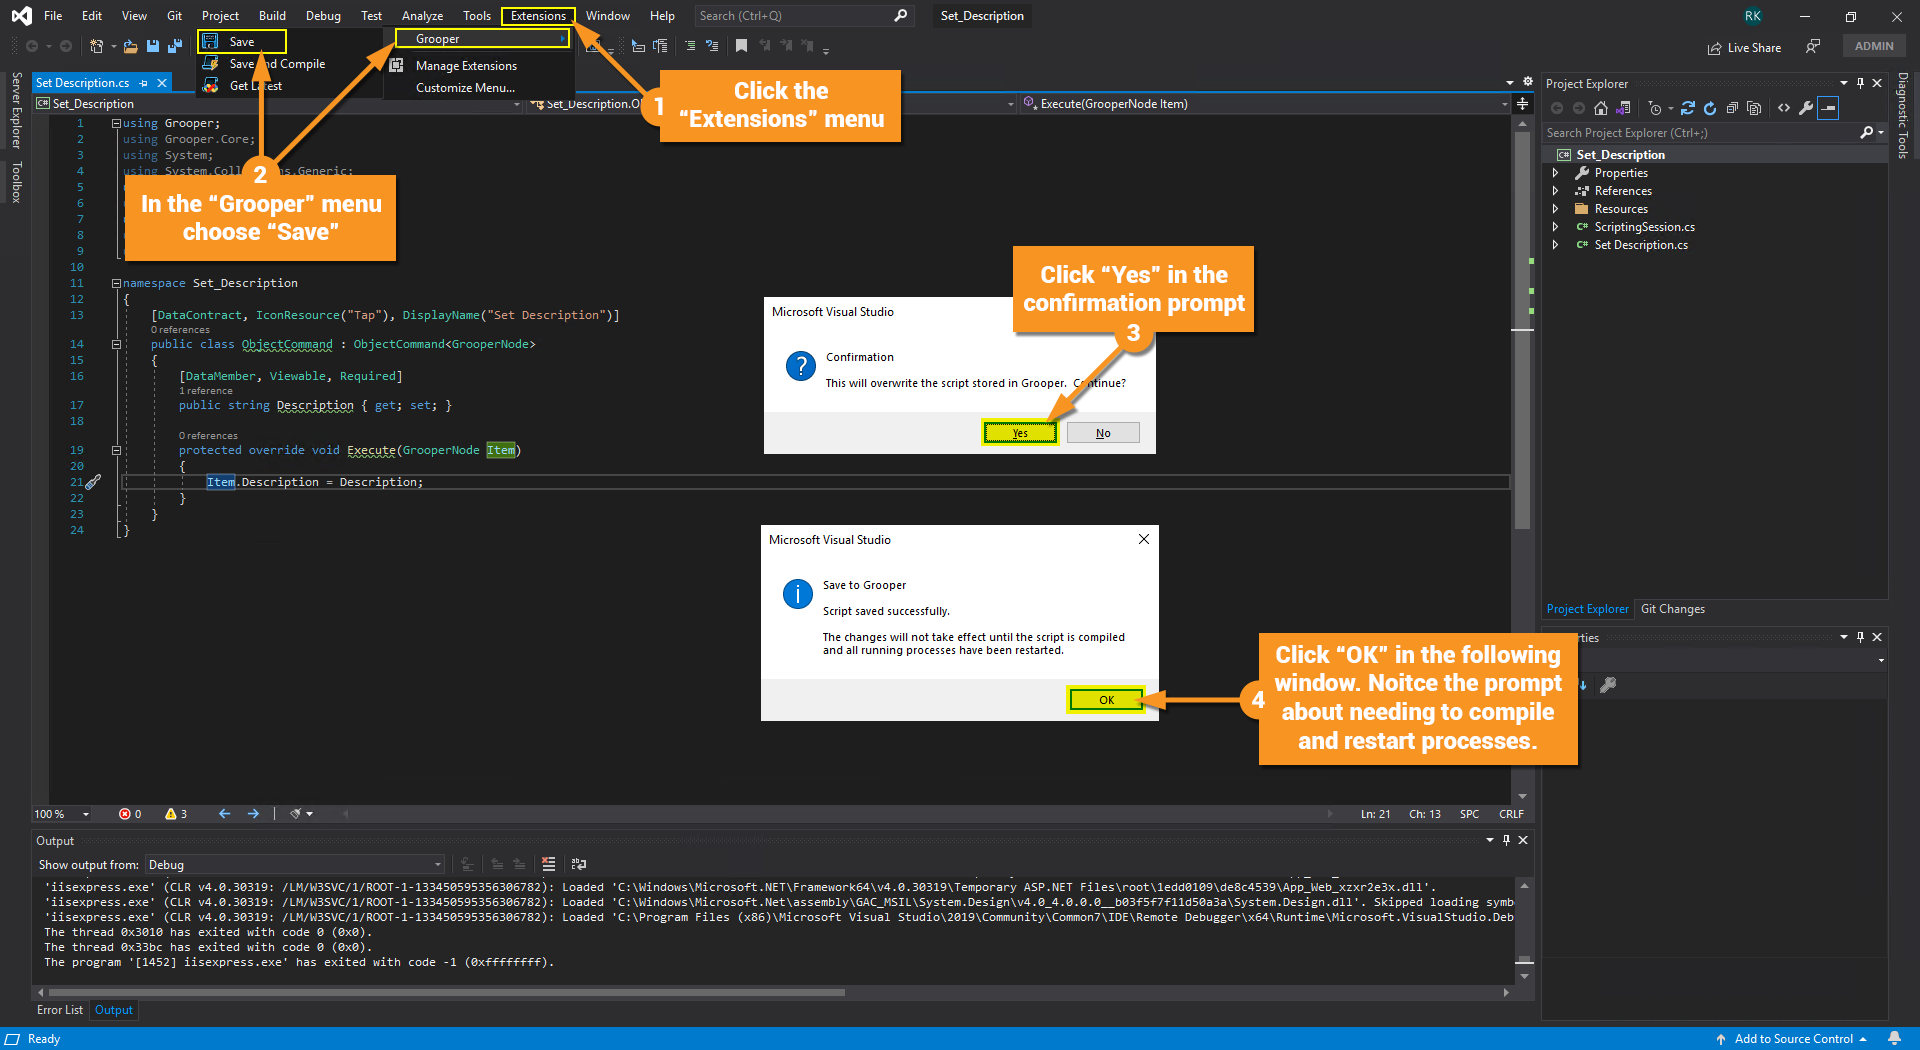Click the New Project toolbar icon
The width and height of the screenshot is (1920, 1050).
pos(96,46)
